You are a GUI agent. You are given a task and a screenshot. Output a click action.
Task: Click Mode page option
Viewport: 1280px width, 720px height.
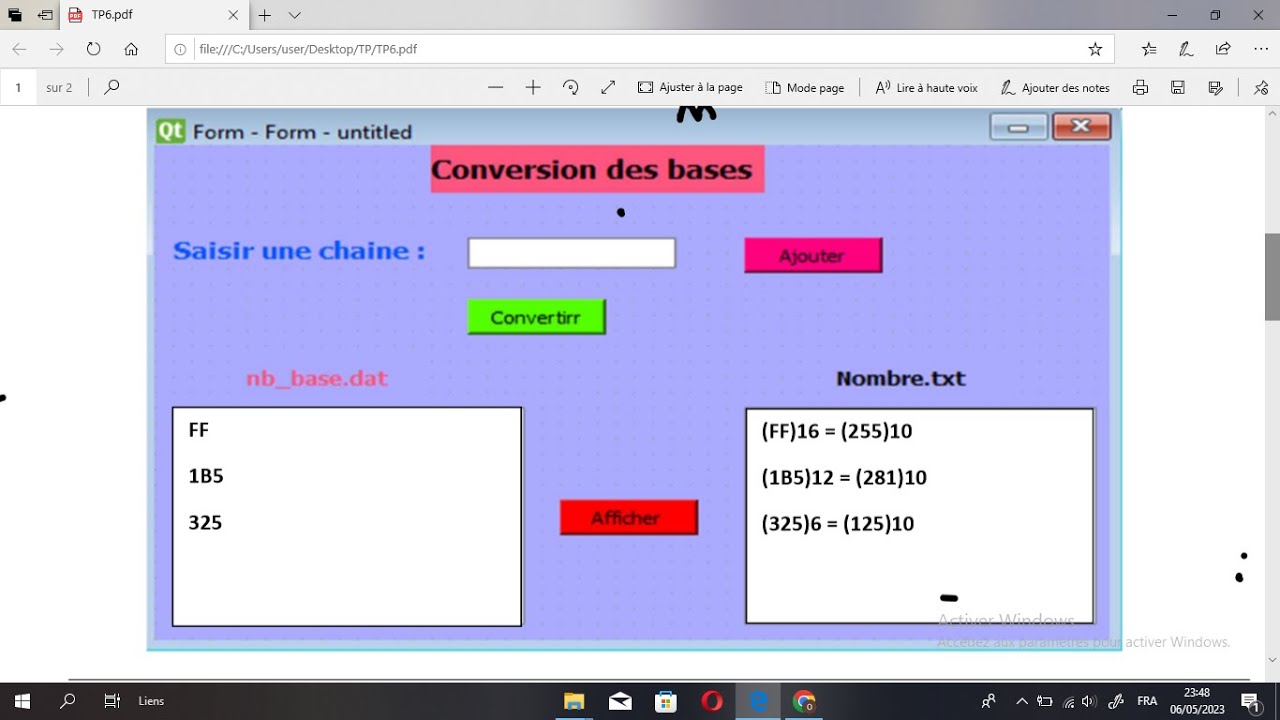point(805,87)
